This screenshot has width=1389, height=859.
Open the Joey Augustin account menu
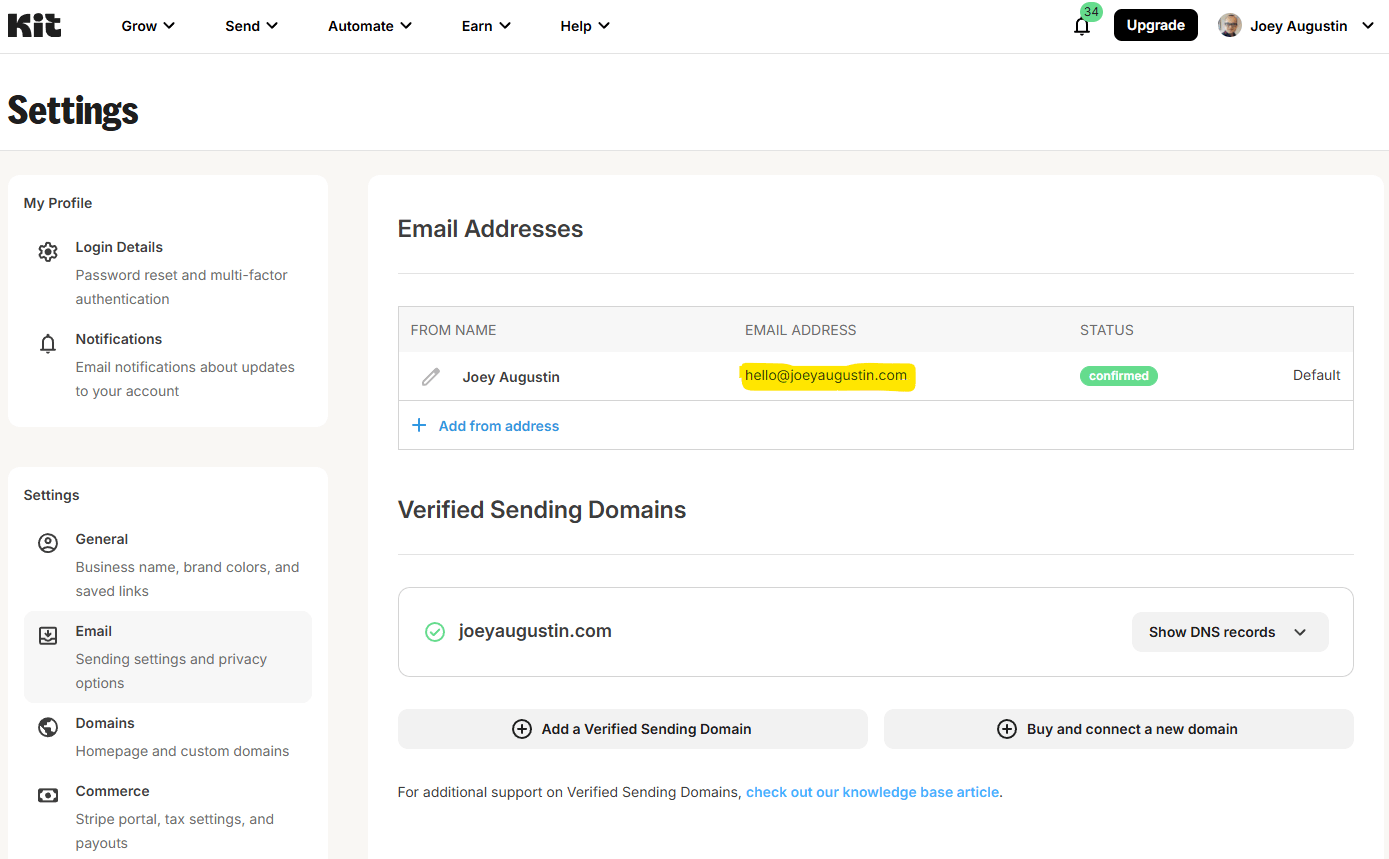[x=1297, y=25]
